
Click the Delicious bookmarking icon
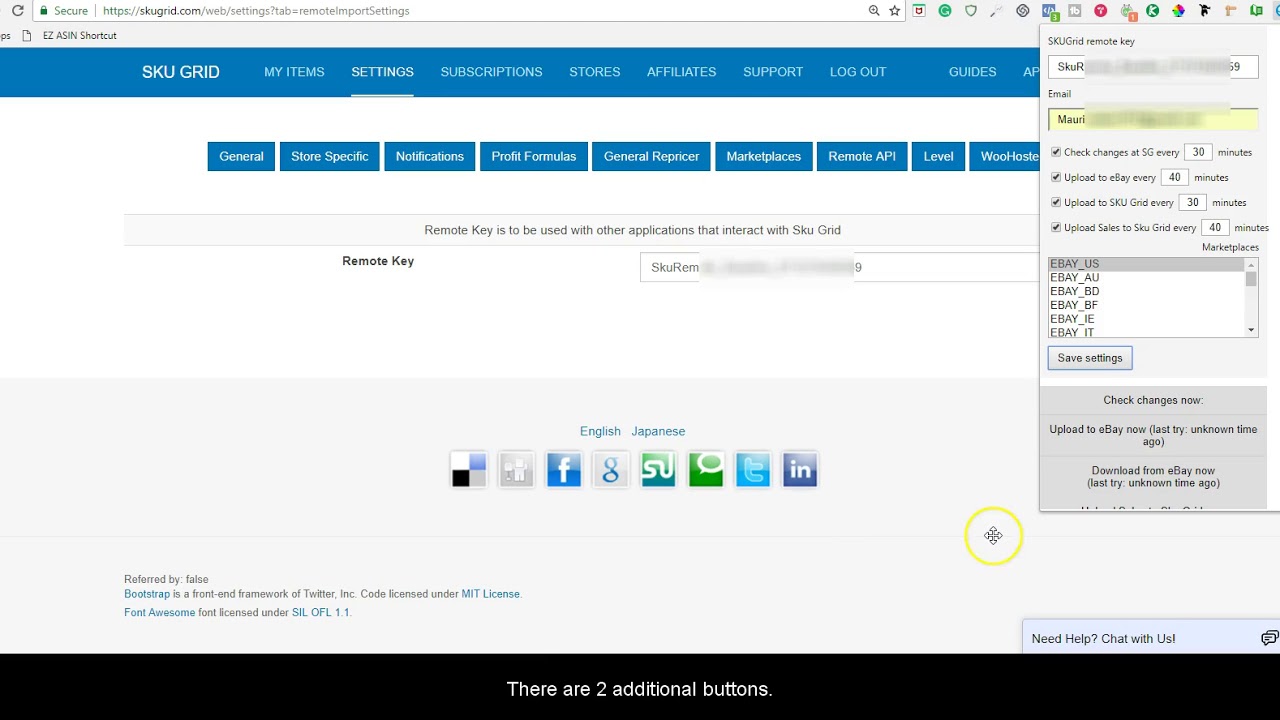468,470
